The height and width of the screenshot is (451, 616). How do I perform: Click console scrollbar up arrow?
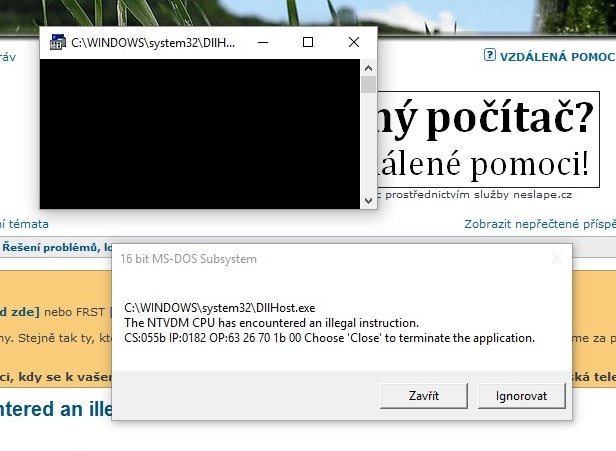(368, 68)
